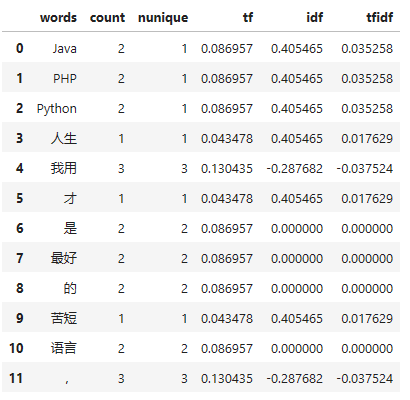This screenshot has height=400, width=410.
Task: Click the 'idf' column header
Action: pos(314,17)
